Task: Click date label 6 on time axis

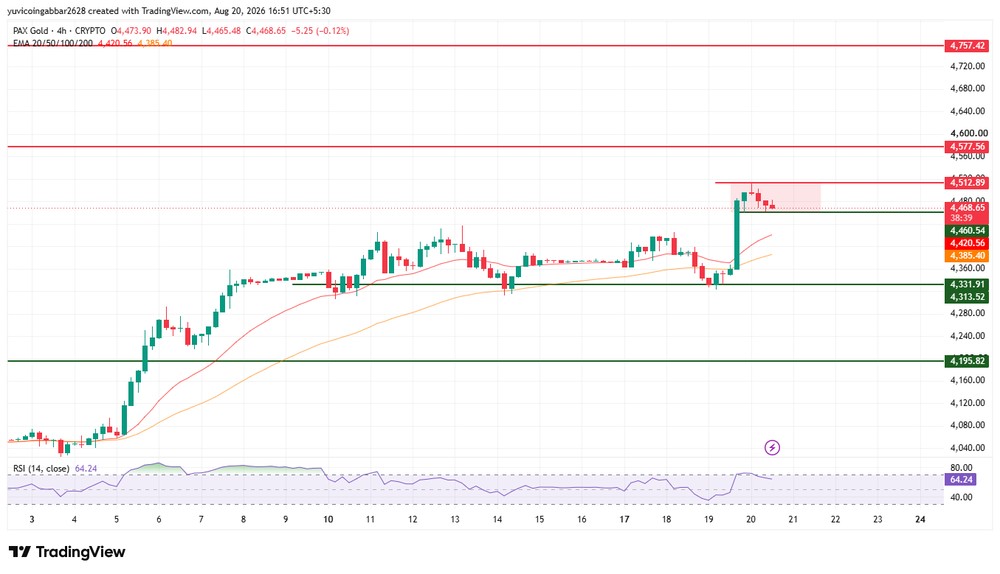Action: 159,520
